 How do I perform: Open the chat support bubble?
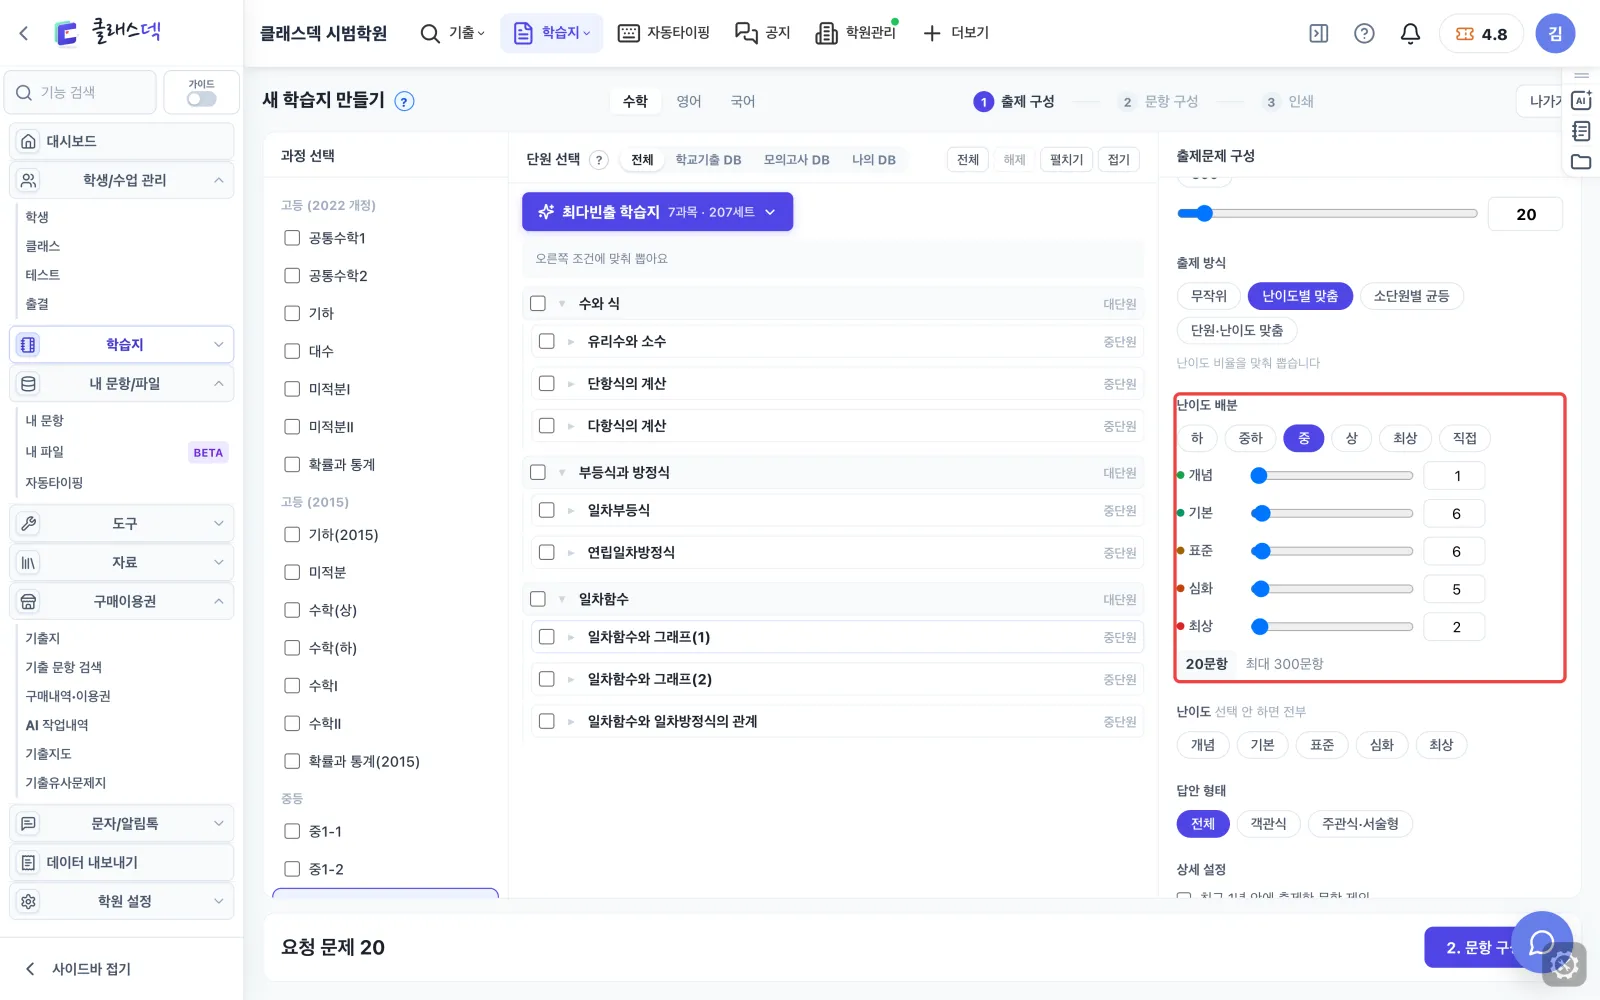(1543, 942)
